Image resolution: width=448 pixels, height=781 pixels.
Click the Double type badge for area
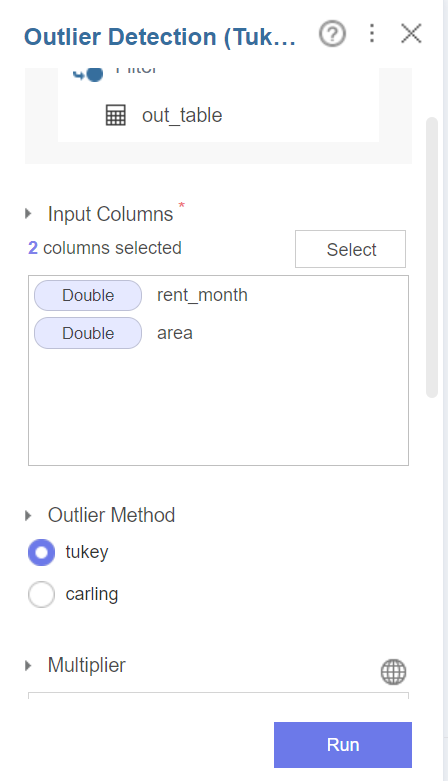point(88,333)
